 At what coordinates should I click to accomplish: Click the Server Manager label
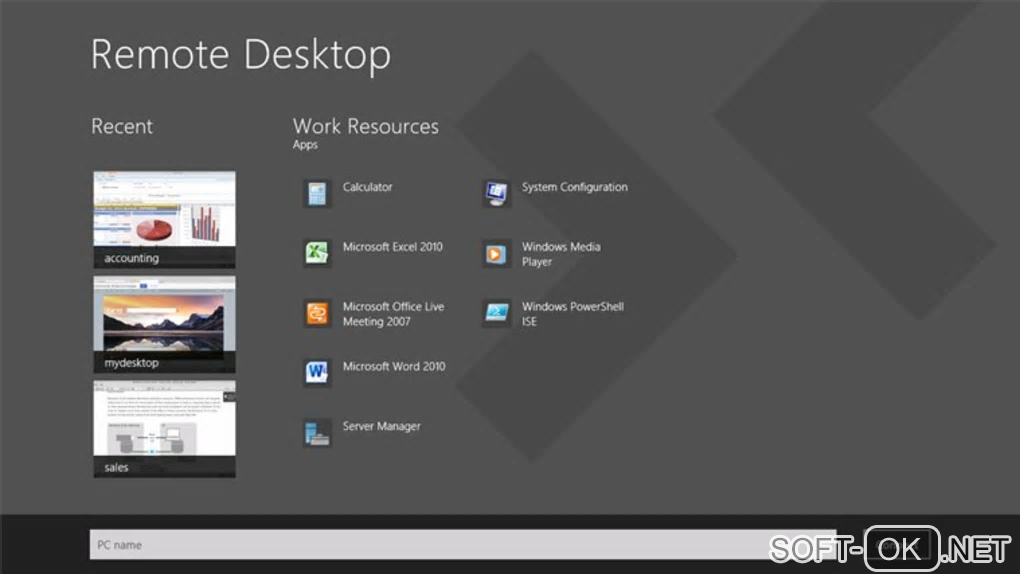pyautogui.click(x=382, y=426)
